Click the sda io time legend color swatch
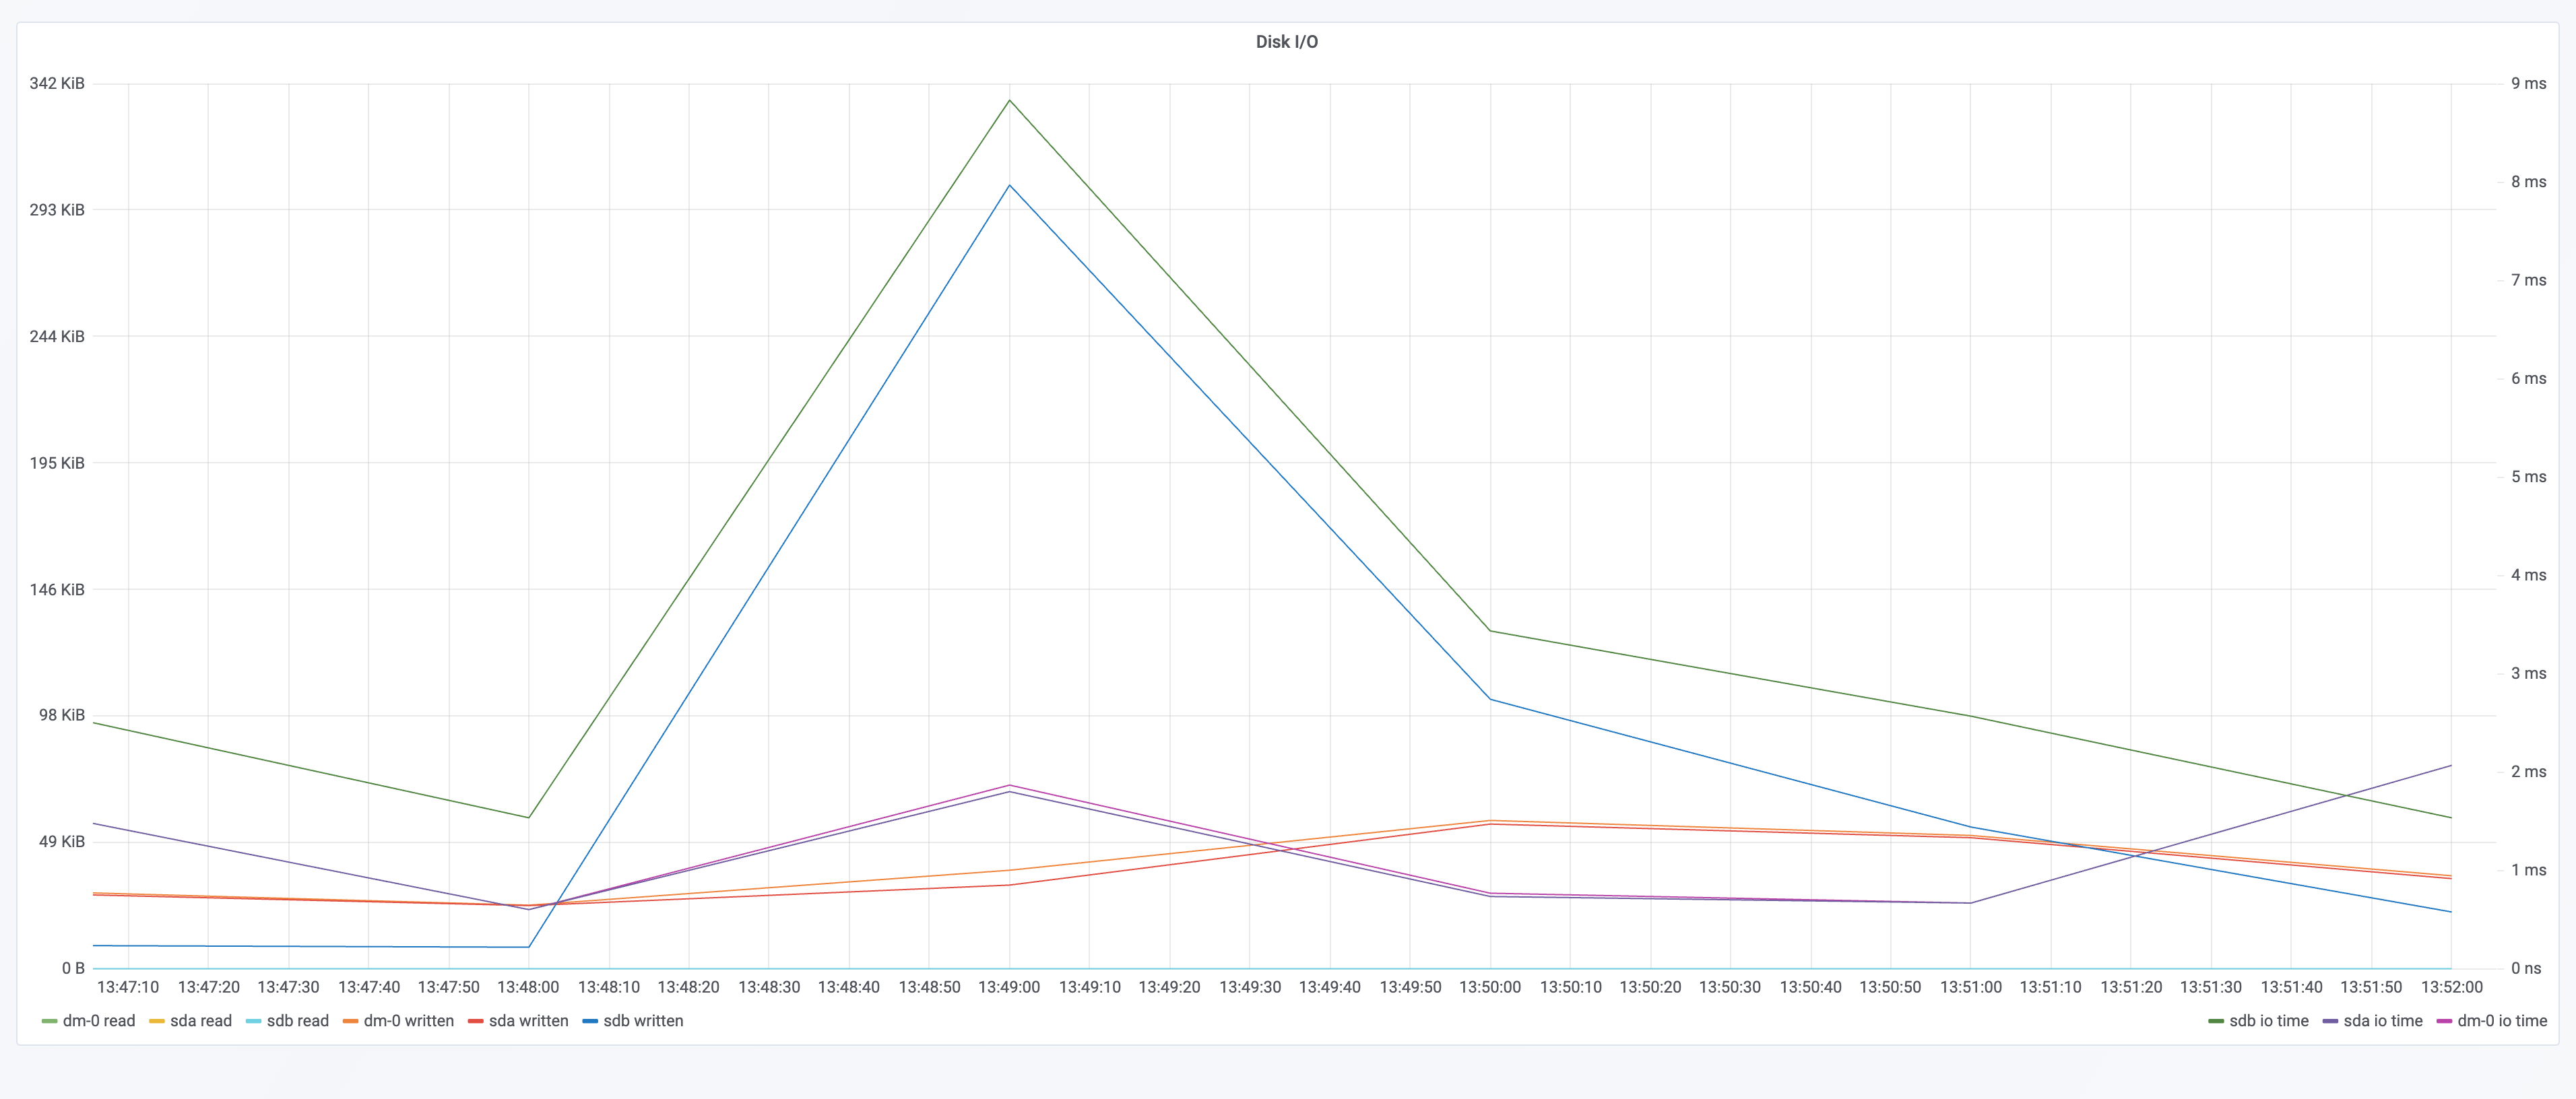This screenshot has height=1099, width=2576. (x=2330, y=1021)
